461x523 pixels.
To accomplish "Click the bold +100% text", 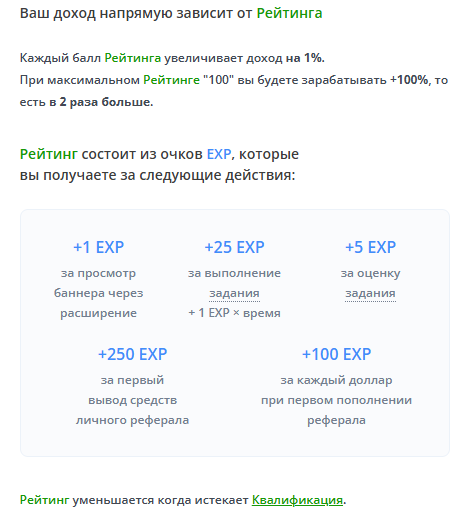I will [x=409, y=80].
